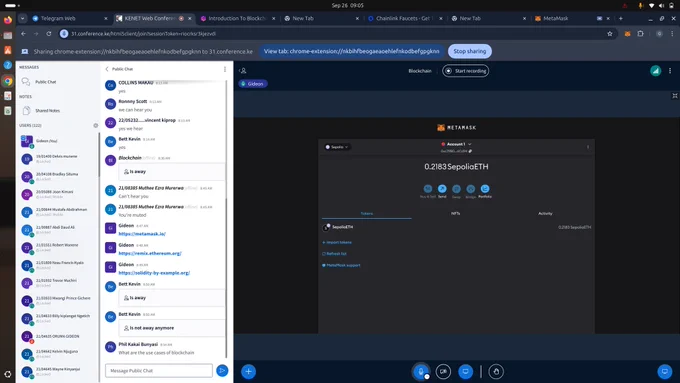Click the Gideon talking indicator badge

click(252, 84)
